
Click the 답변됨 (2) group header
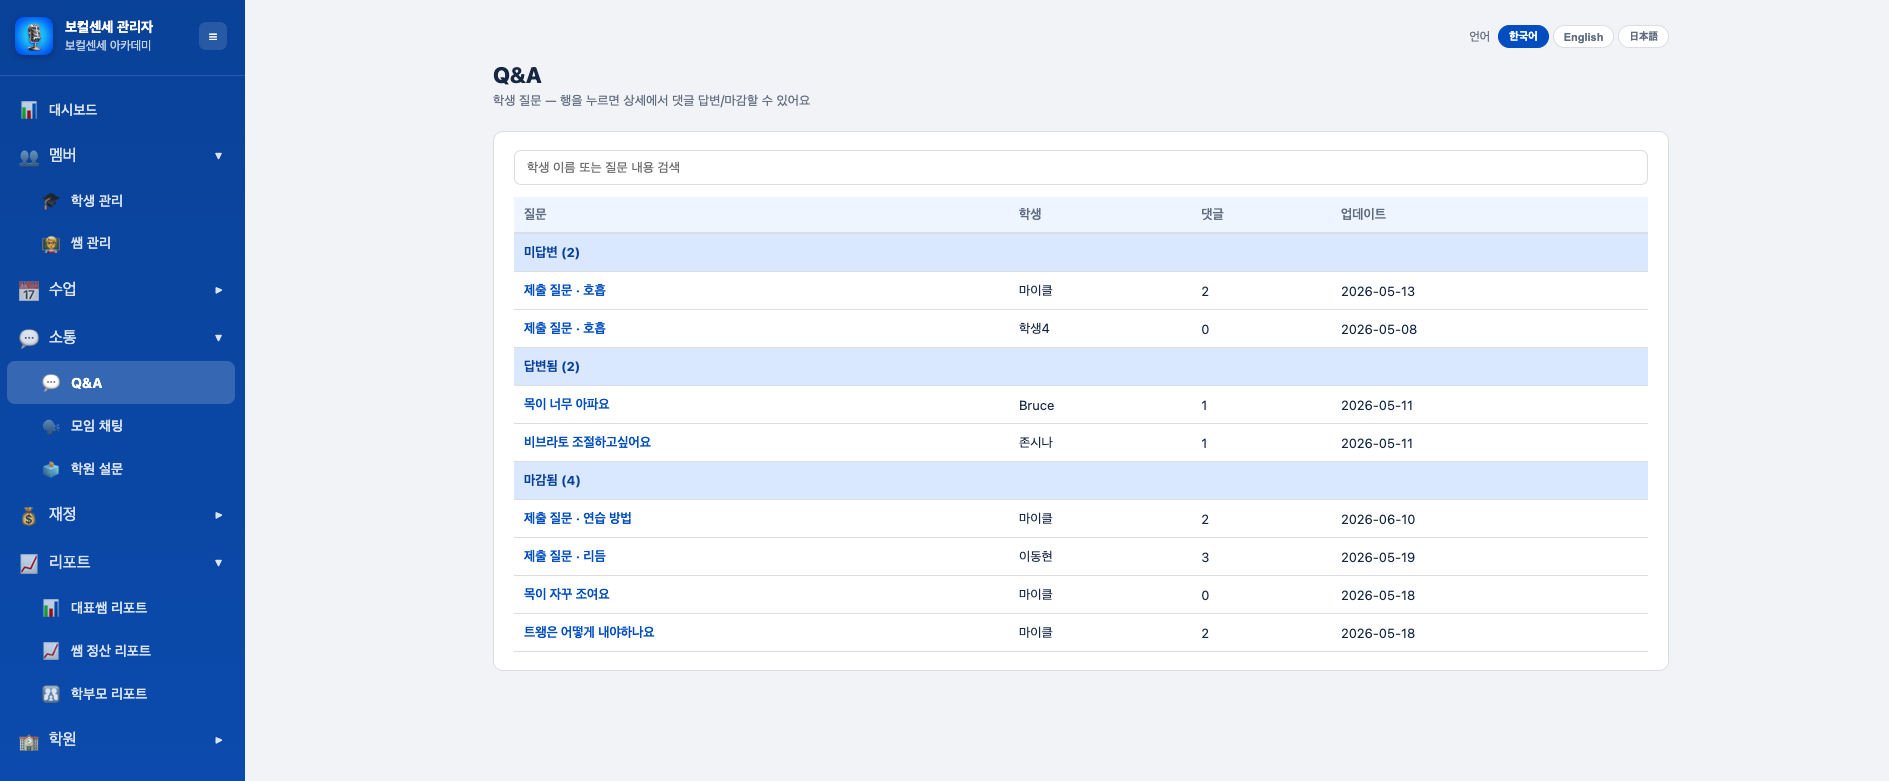click(x=1080, y=366)
